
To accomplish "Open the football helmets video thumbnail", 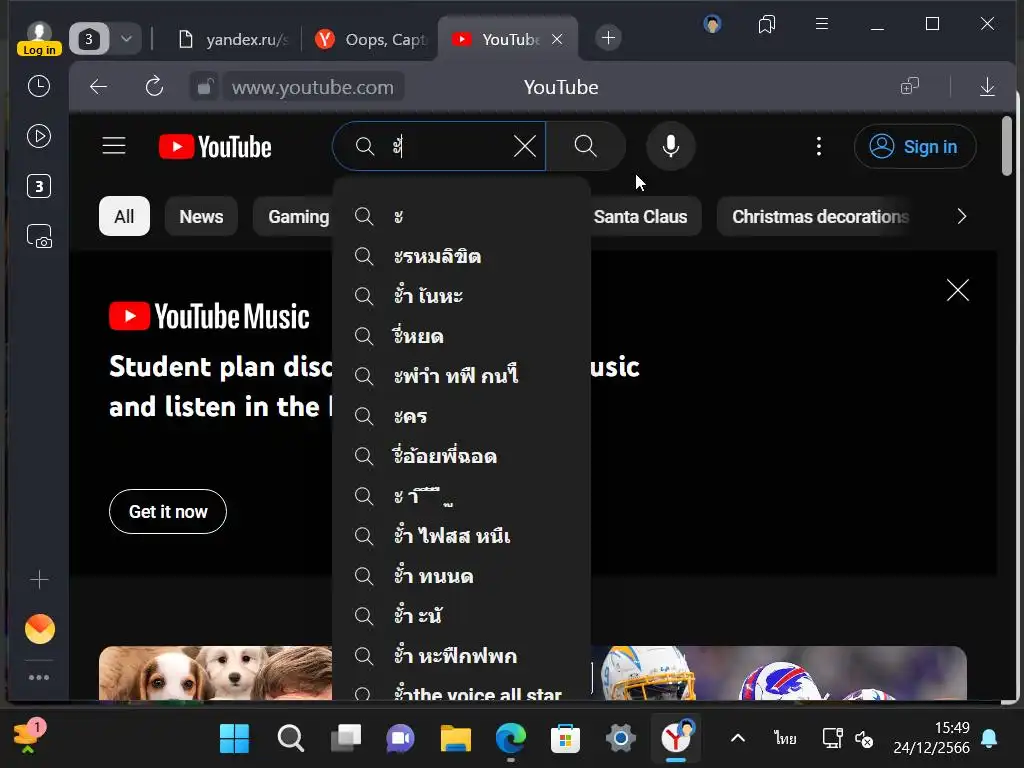I will pyautogui.click(x=779, y=673).
